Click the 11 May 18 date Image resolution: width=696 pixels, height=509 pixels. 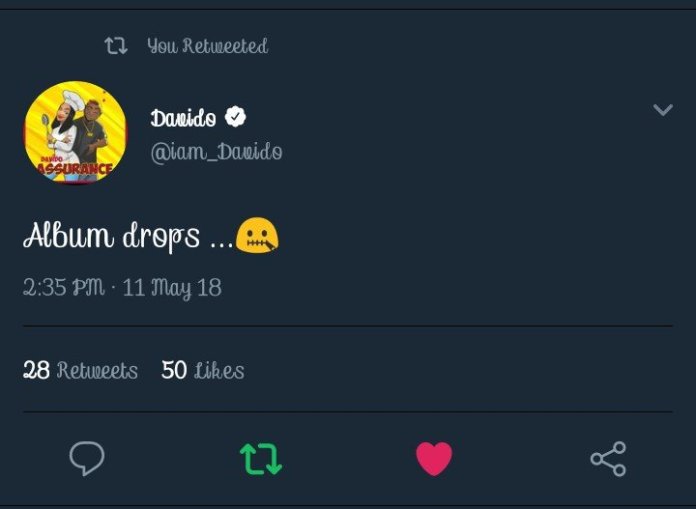click(172, 288)
